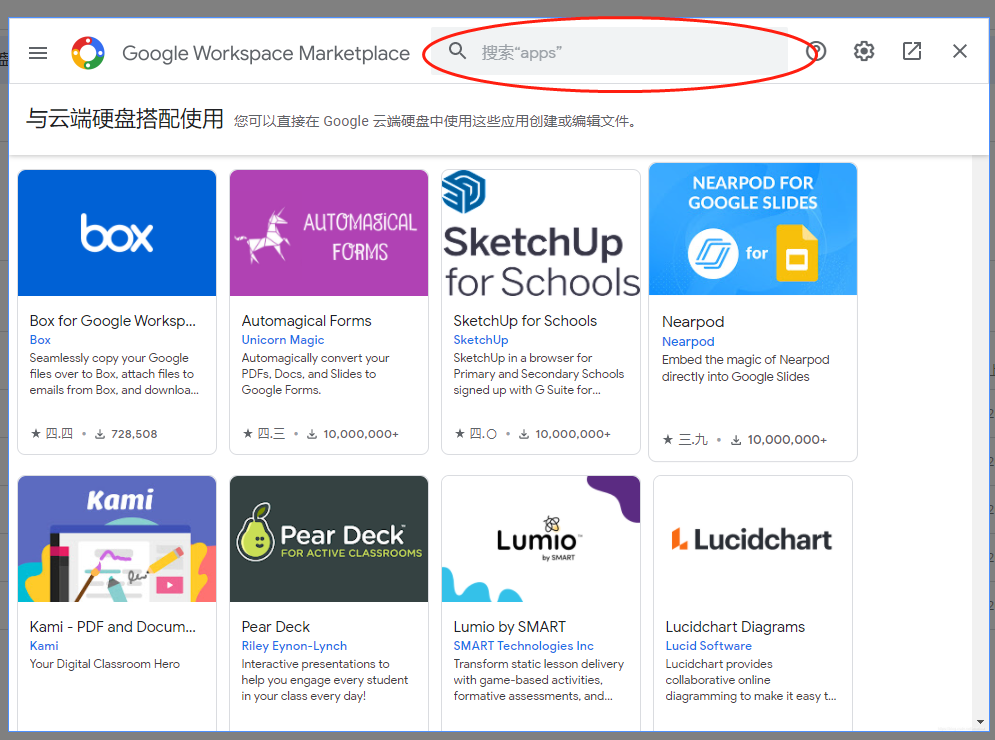Click the search magnifier icon

click(x=457, y=51)
